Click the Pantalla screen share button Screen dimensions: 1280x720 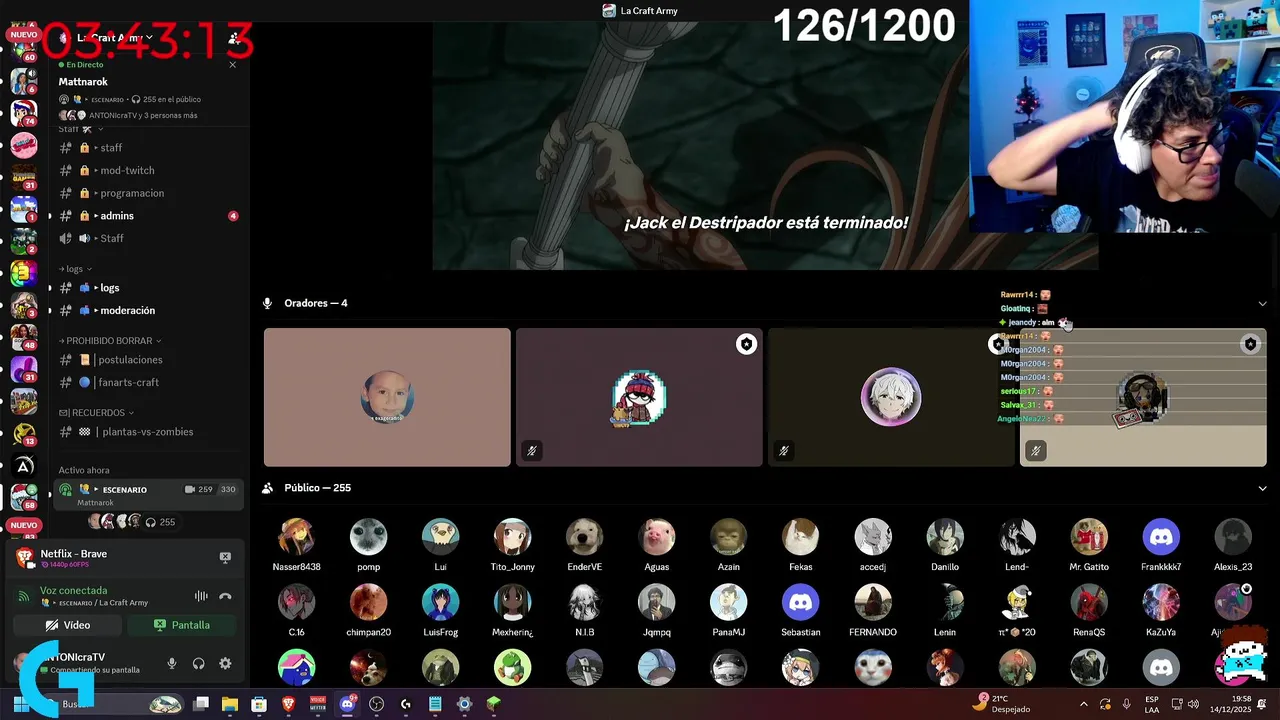(x=182, y=625)
